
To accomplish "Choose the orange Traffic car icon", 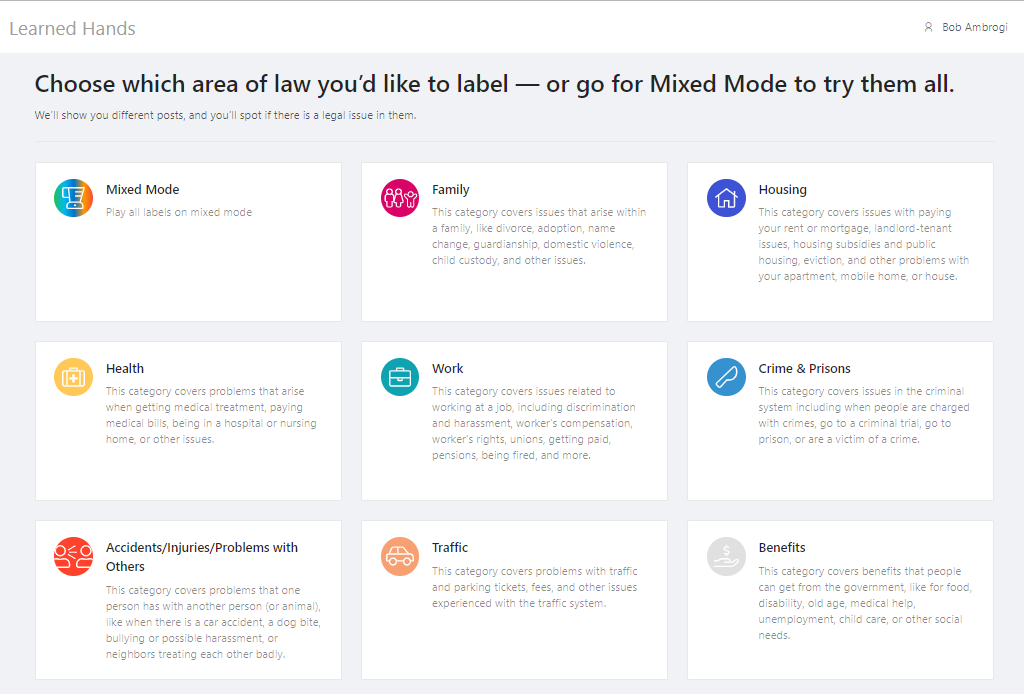I will click(400, 556).
